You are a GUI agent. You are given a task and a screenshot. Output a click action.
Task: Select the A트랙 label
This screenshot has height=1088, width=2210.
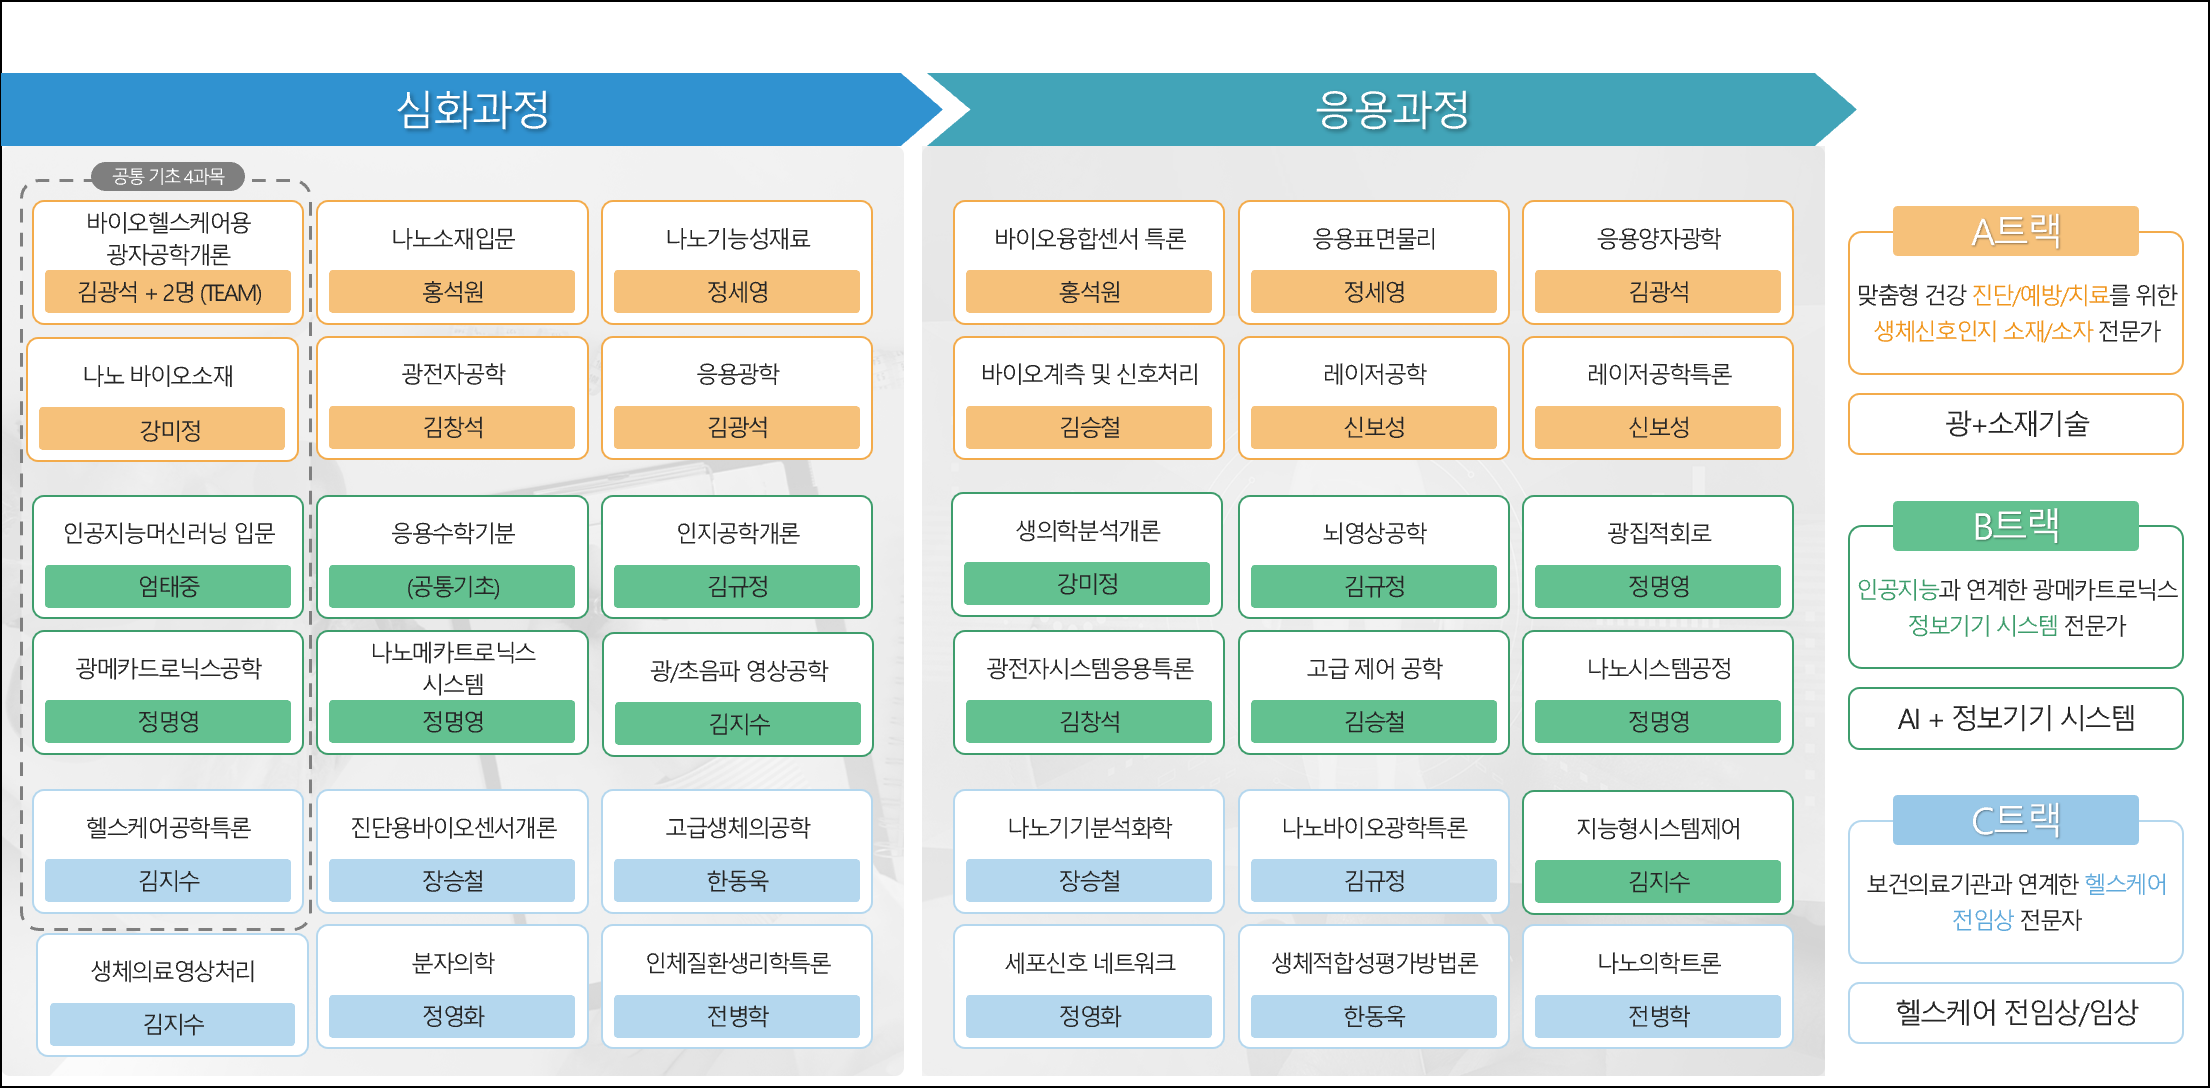(x=2015, y=231)
